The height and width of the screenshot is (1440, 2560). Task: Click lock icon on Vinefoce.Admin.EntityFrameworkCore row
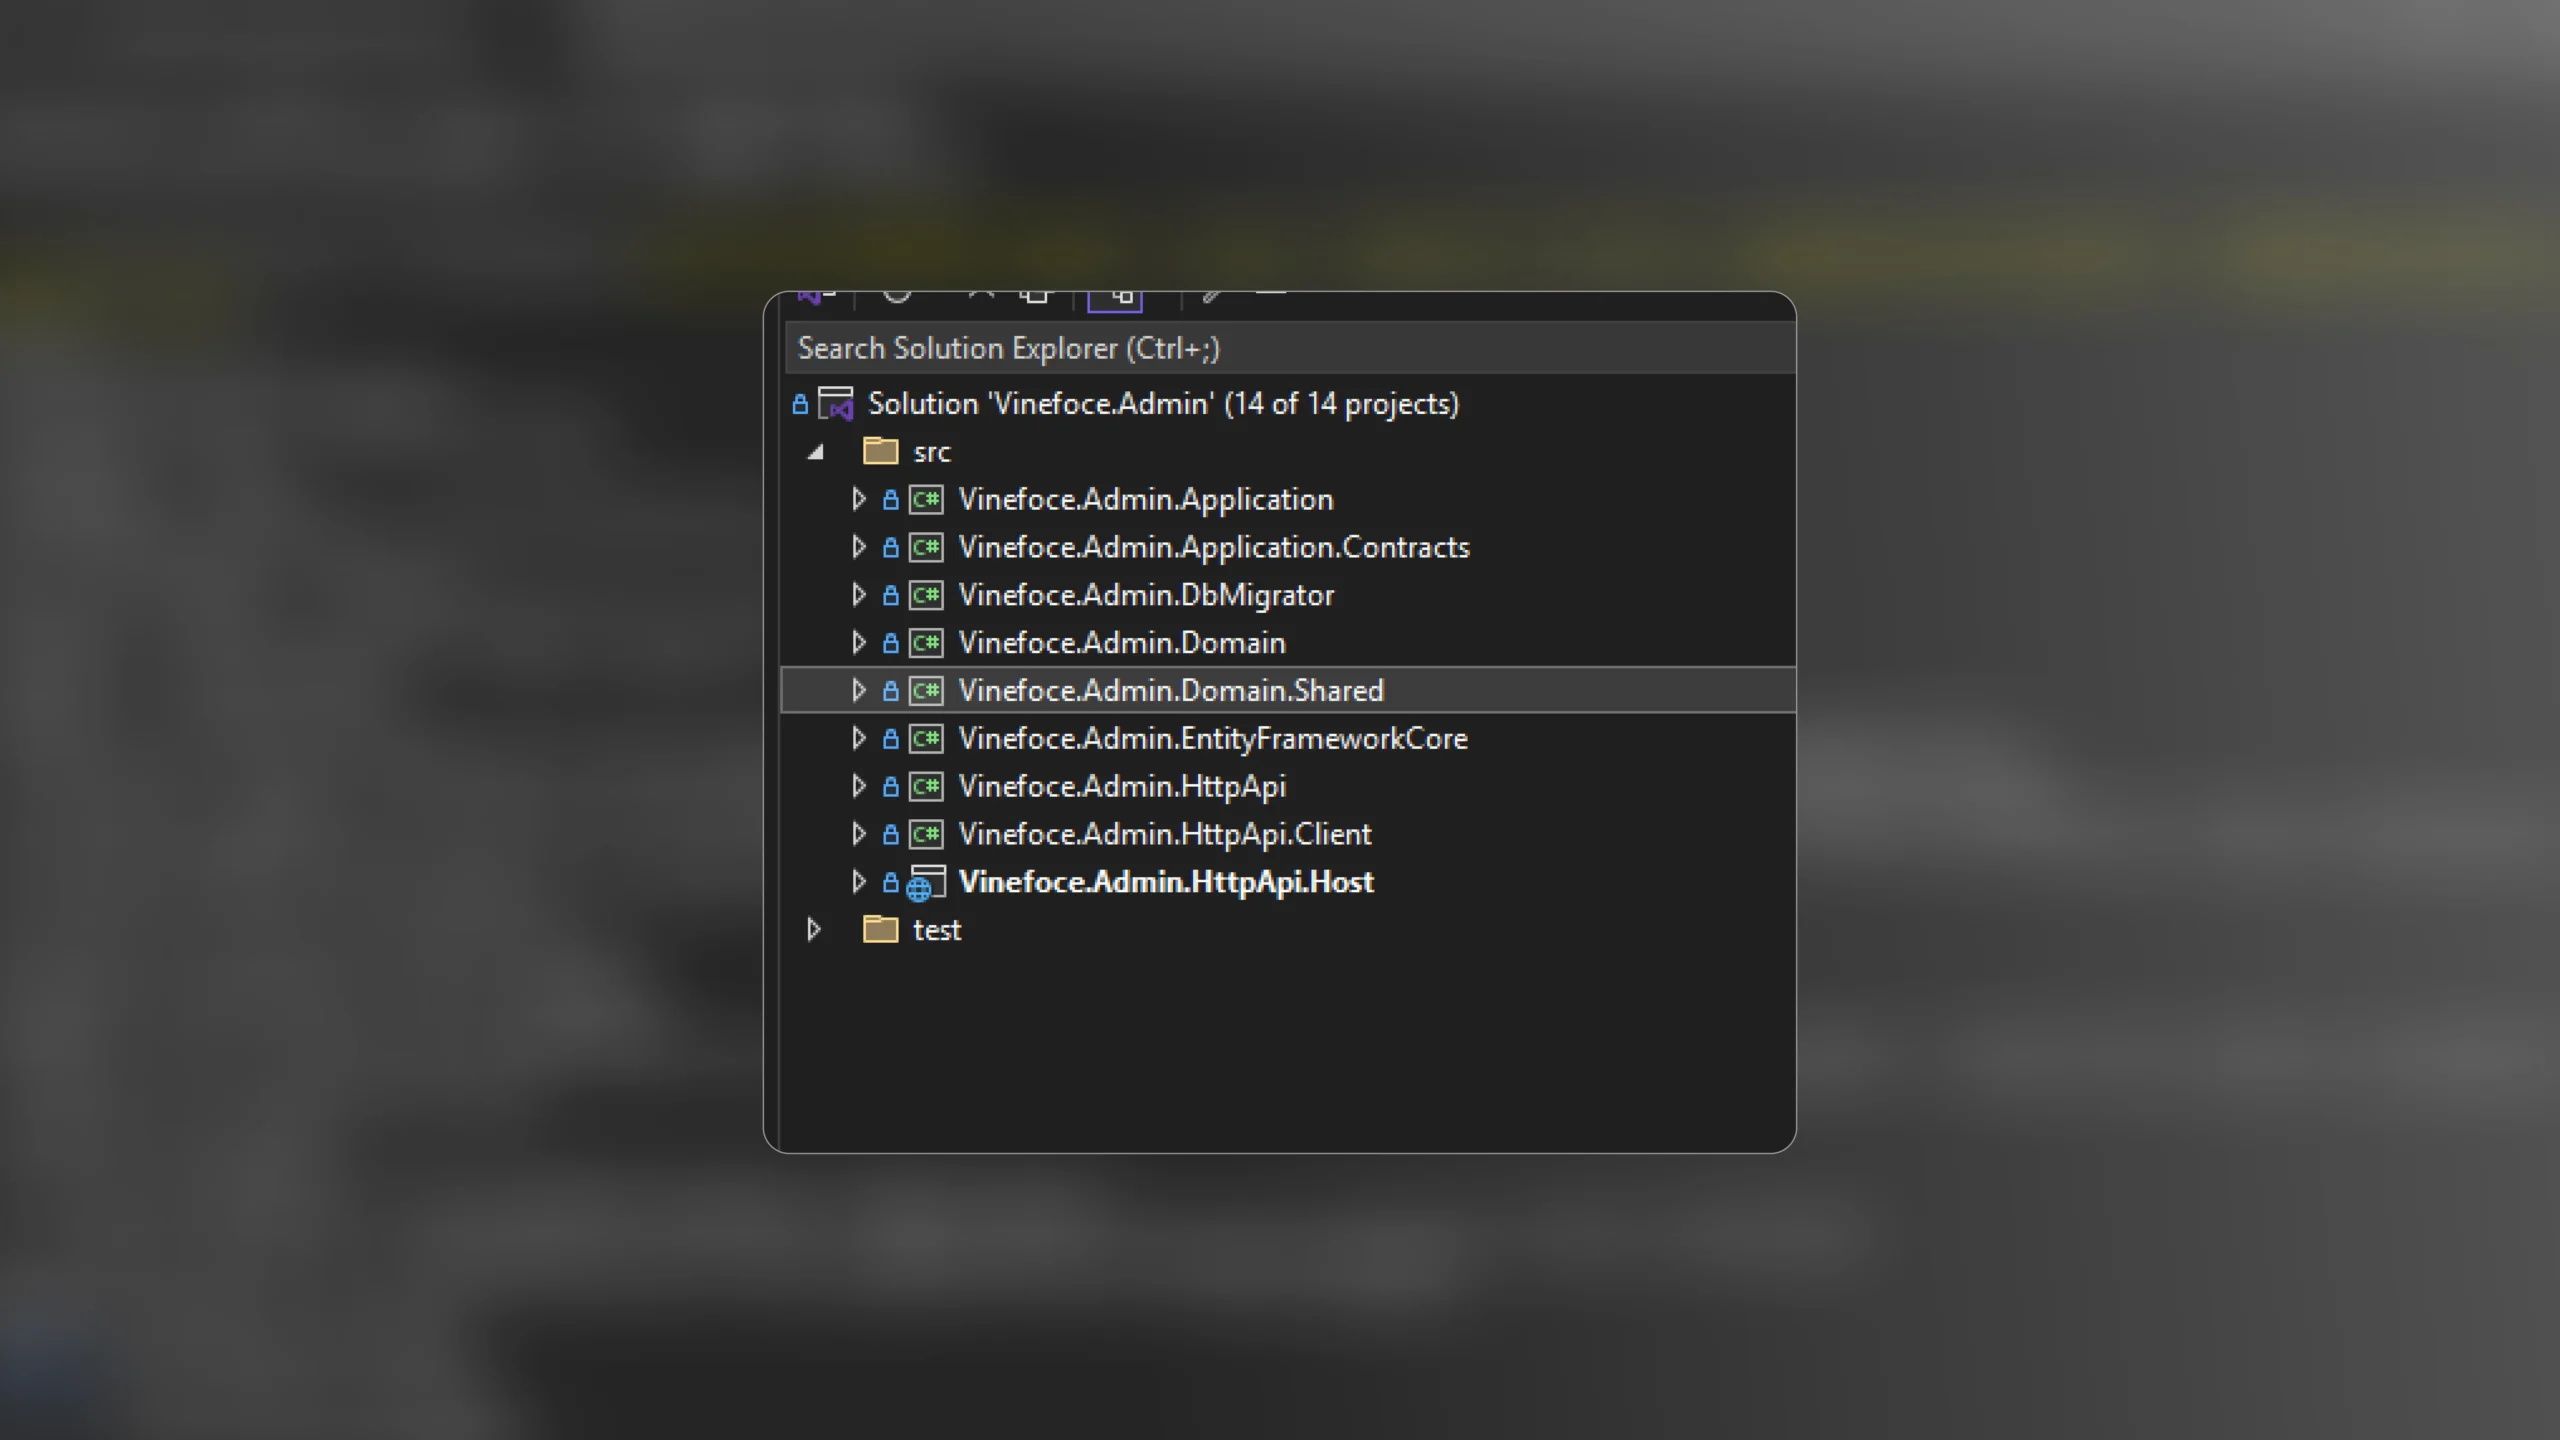pyautogui.click(x=891, y=739)
